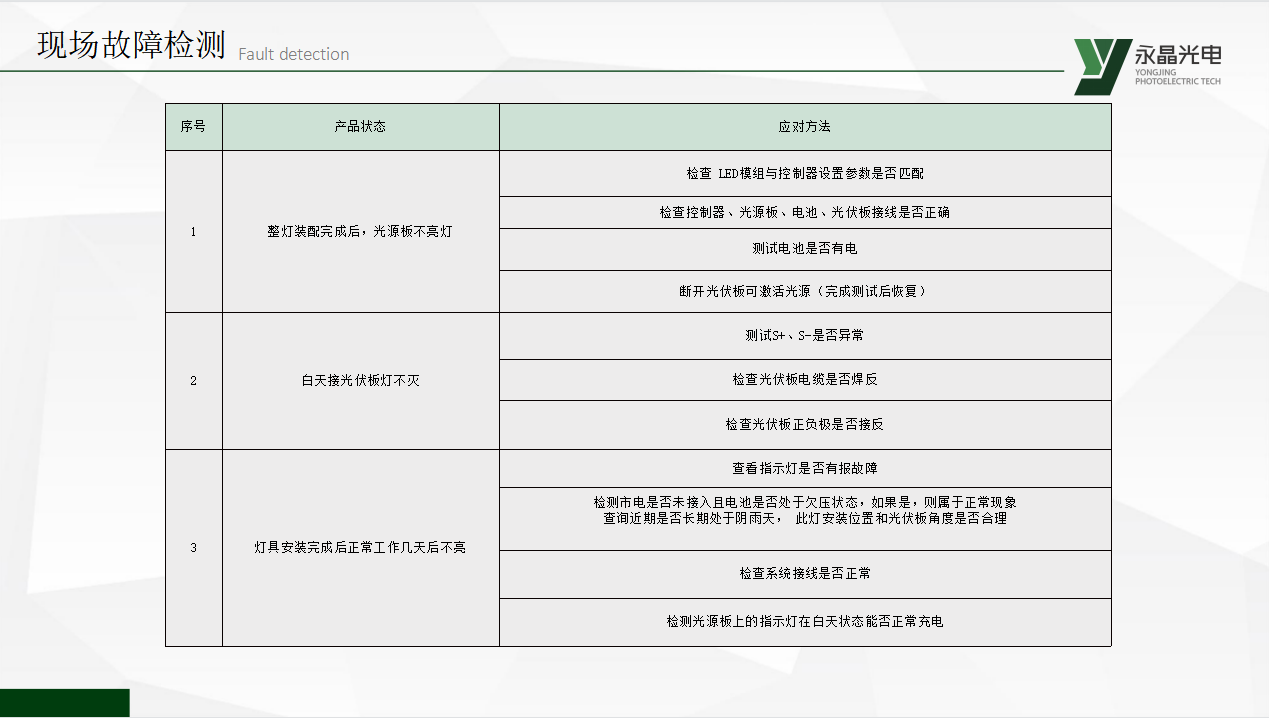Click the serial number cell 1

tap(193, 232)
